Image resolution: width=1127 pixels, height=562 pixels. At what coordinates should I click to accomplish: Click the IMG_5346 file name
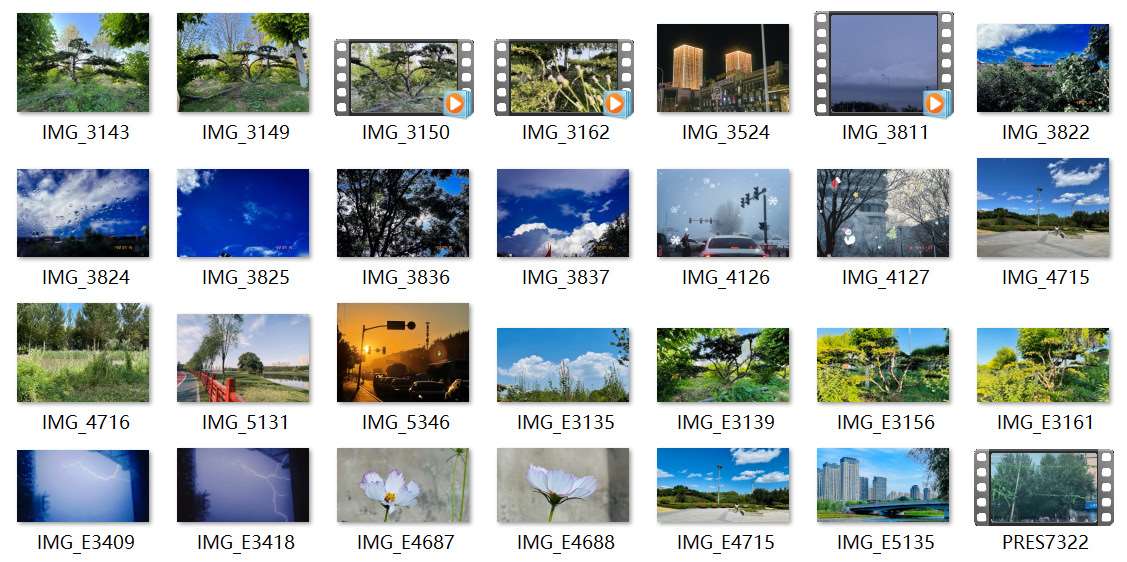[405, 422]
